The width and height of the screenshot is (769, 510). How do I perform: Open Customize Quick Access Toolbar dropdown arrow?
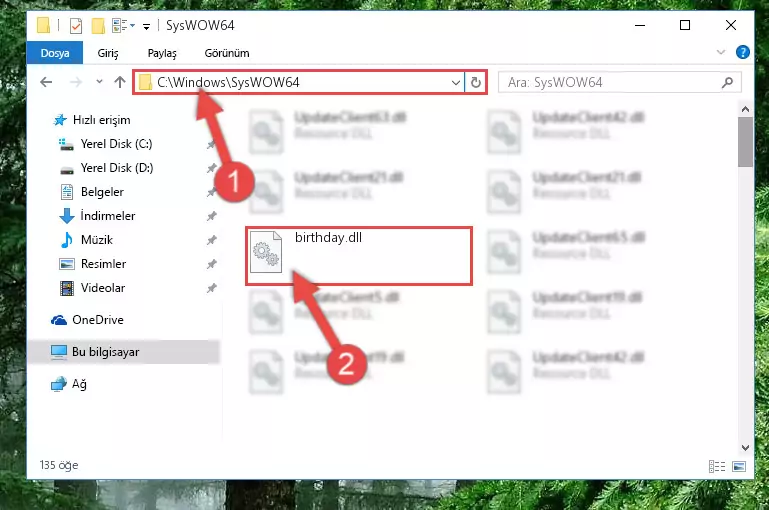point(146,26)
